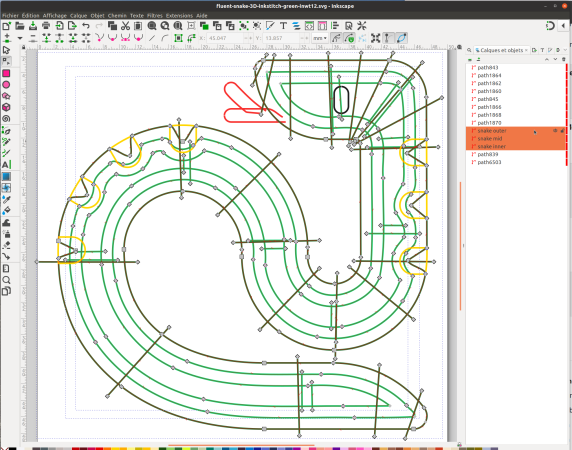572x450 pixels.
Task: Click the Cut scissors icon
Action: click(x=125, y=26)
